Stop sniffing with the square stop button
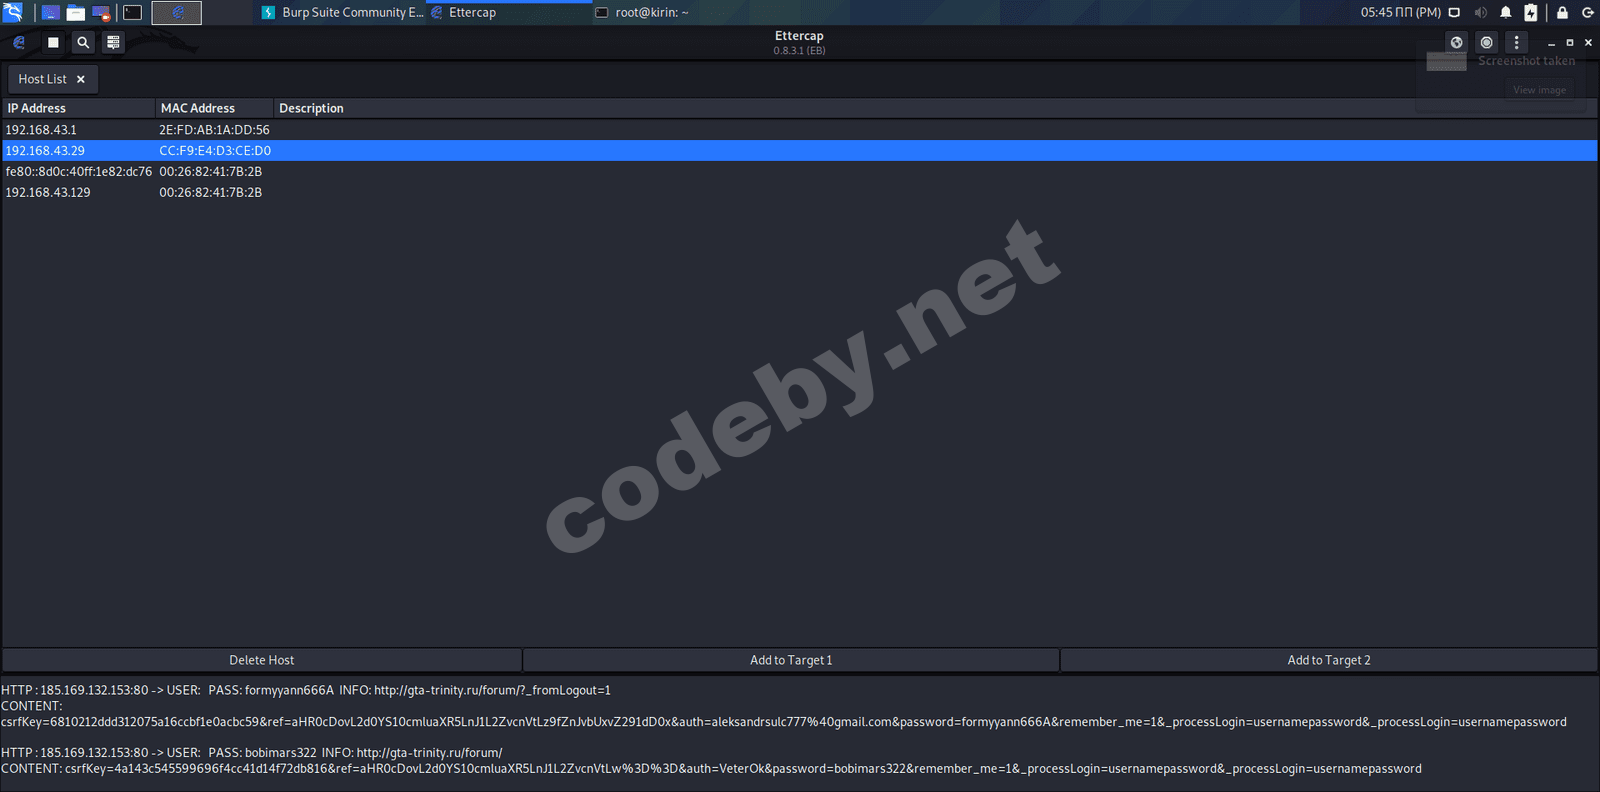The height and width of the screenshot is (792, 1600). coord(53,42)
